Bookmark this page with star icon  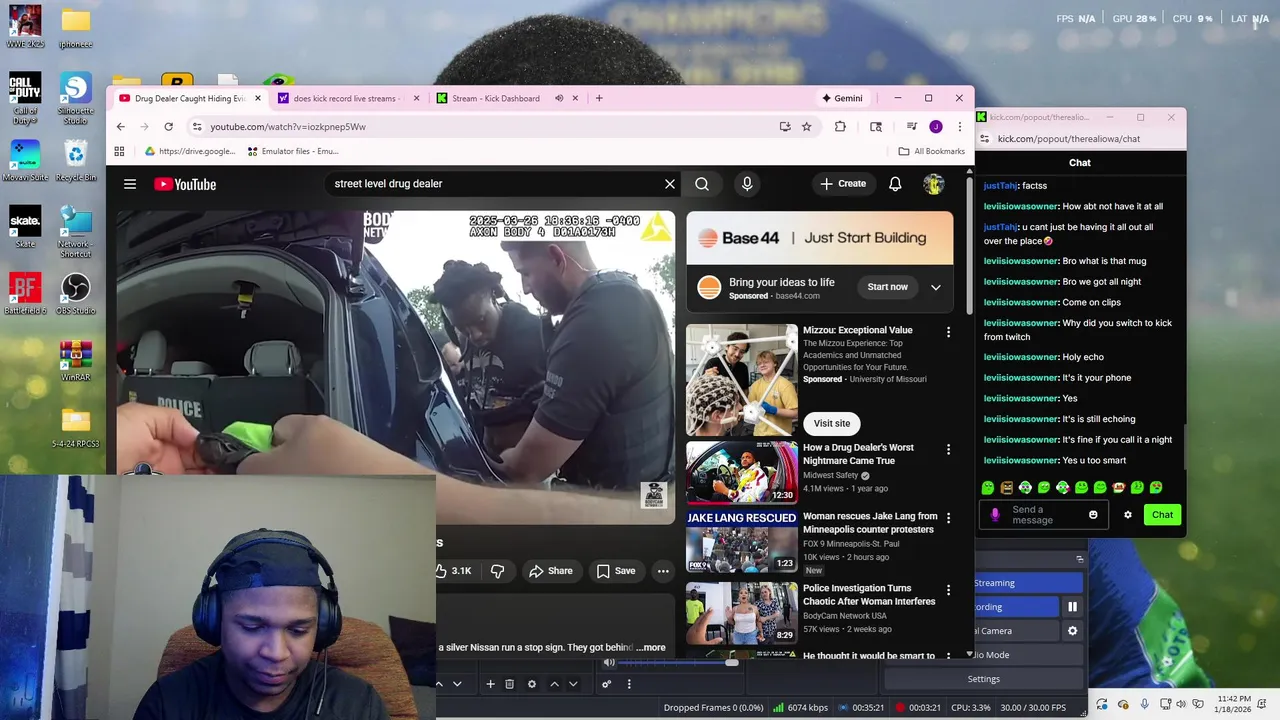click(806, 127)
